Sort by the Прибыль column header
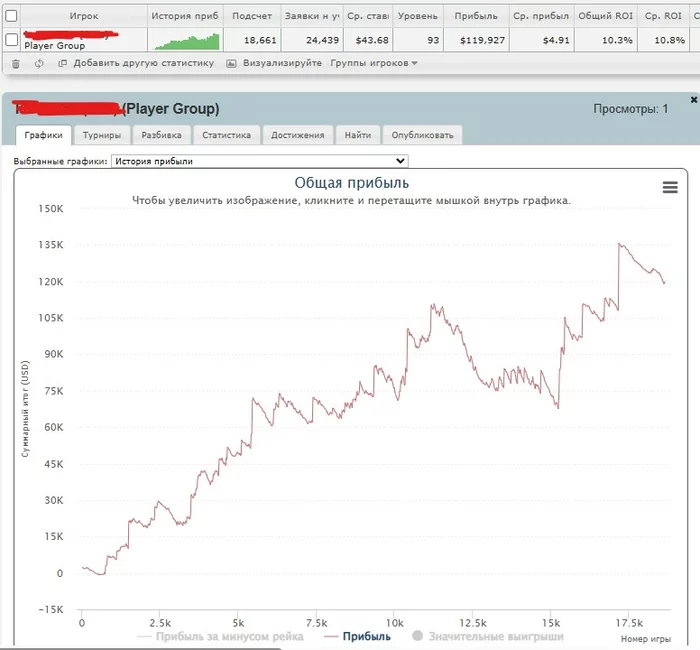 (476, 16)
